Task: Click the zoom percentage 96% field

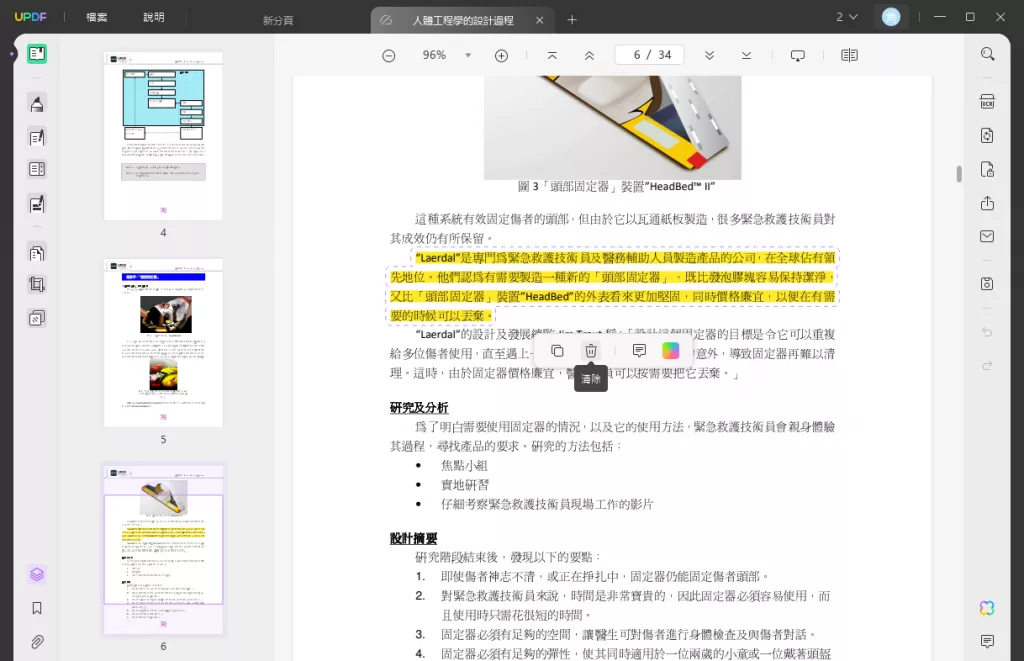Action: (434, 55)
